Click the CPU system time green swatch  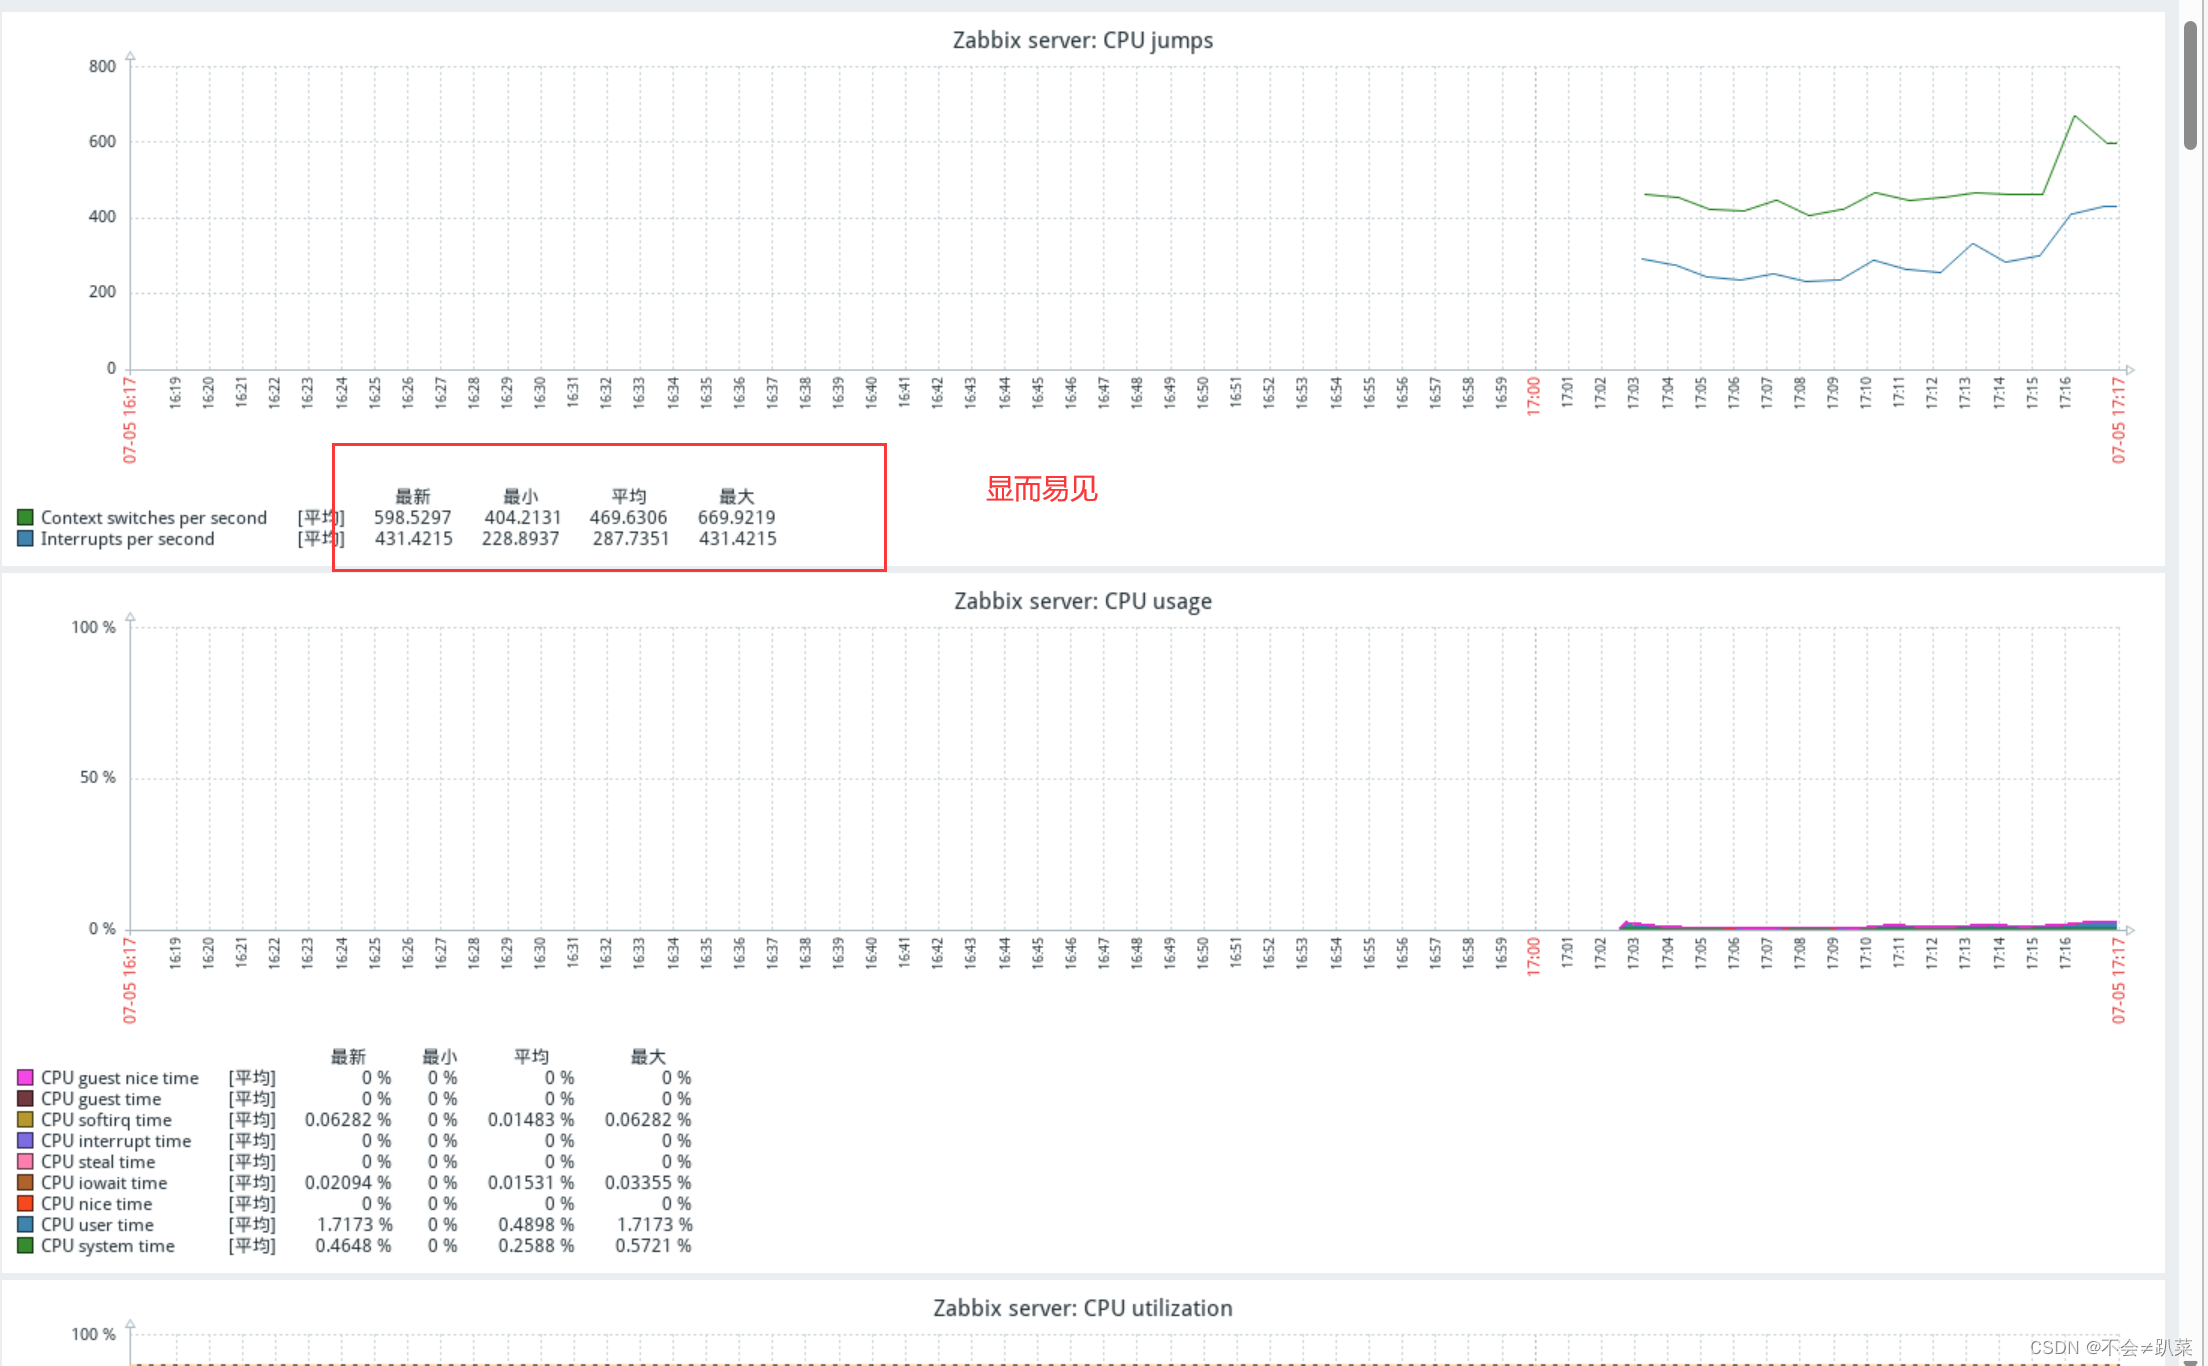point(25,1245)
